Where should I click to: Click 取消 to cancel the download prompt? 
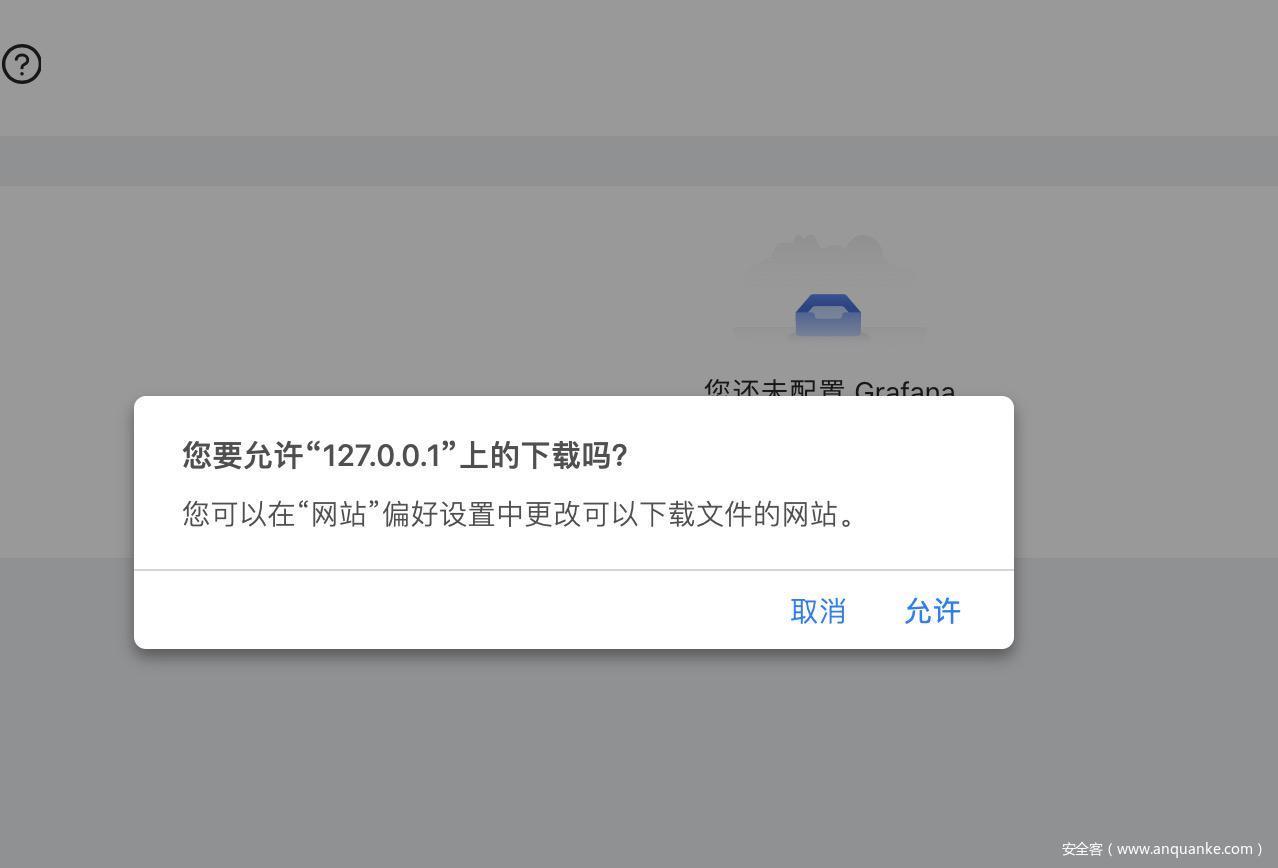pyautogui.click(x=818, y=610)
